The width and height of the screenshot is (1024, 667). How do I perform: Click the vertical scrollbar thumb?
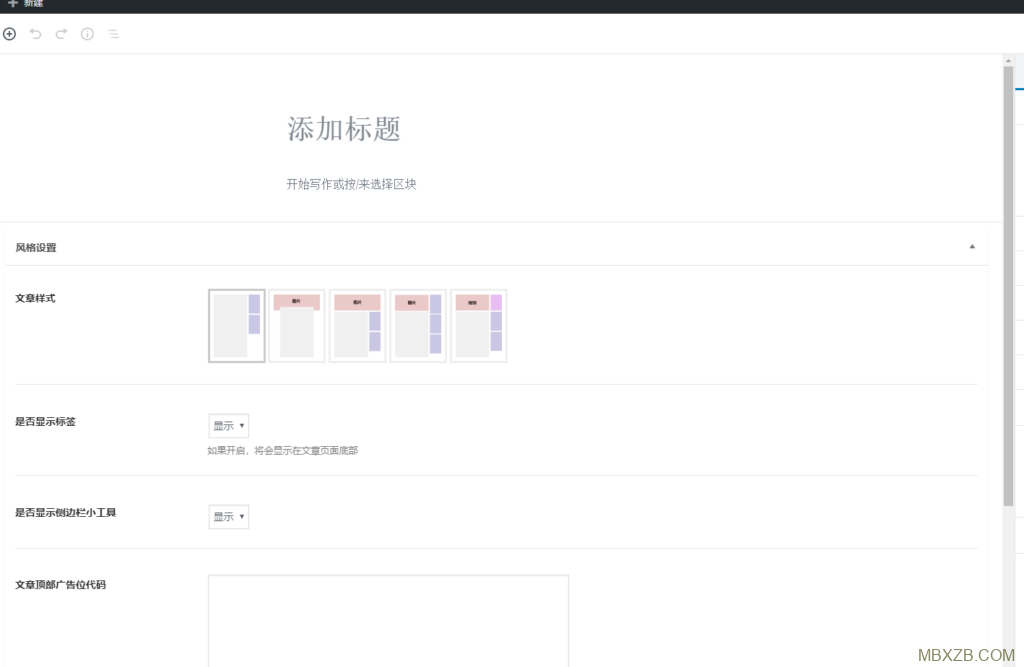(1008, 285)
